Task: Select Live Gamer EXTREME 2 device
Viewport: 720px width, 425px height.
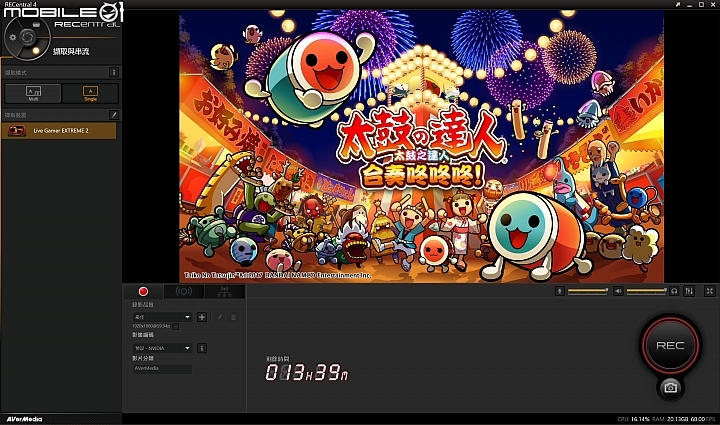Action: coord(59,131)
